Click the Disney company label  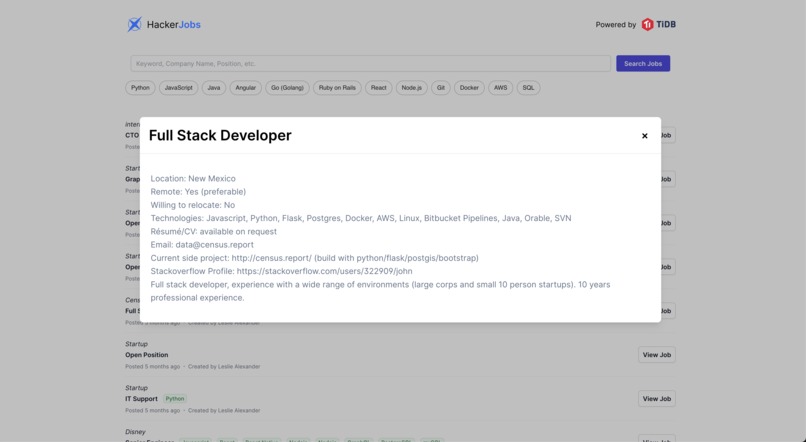(135, 432)
